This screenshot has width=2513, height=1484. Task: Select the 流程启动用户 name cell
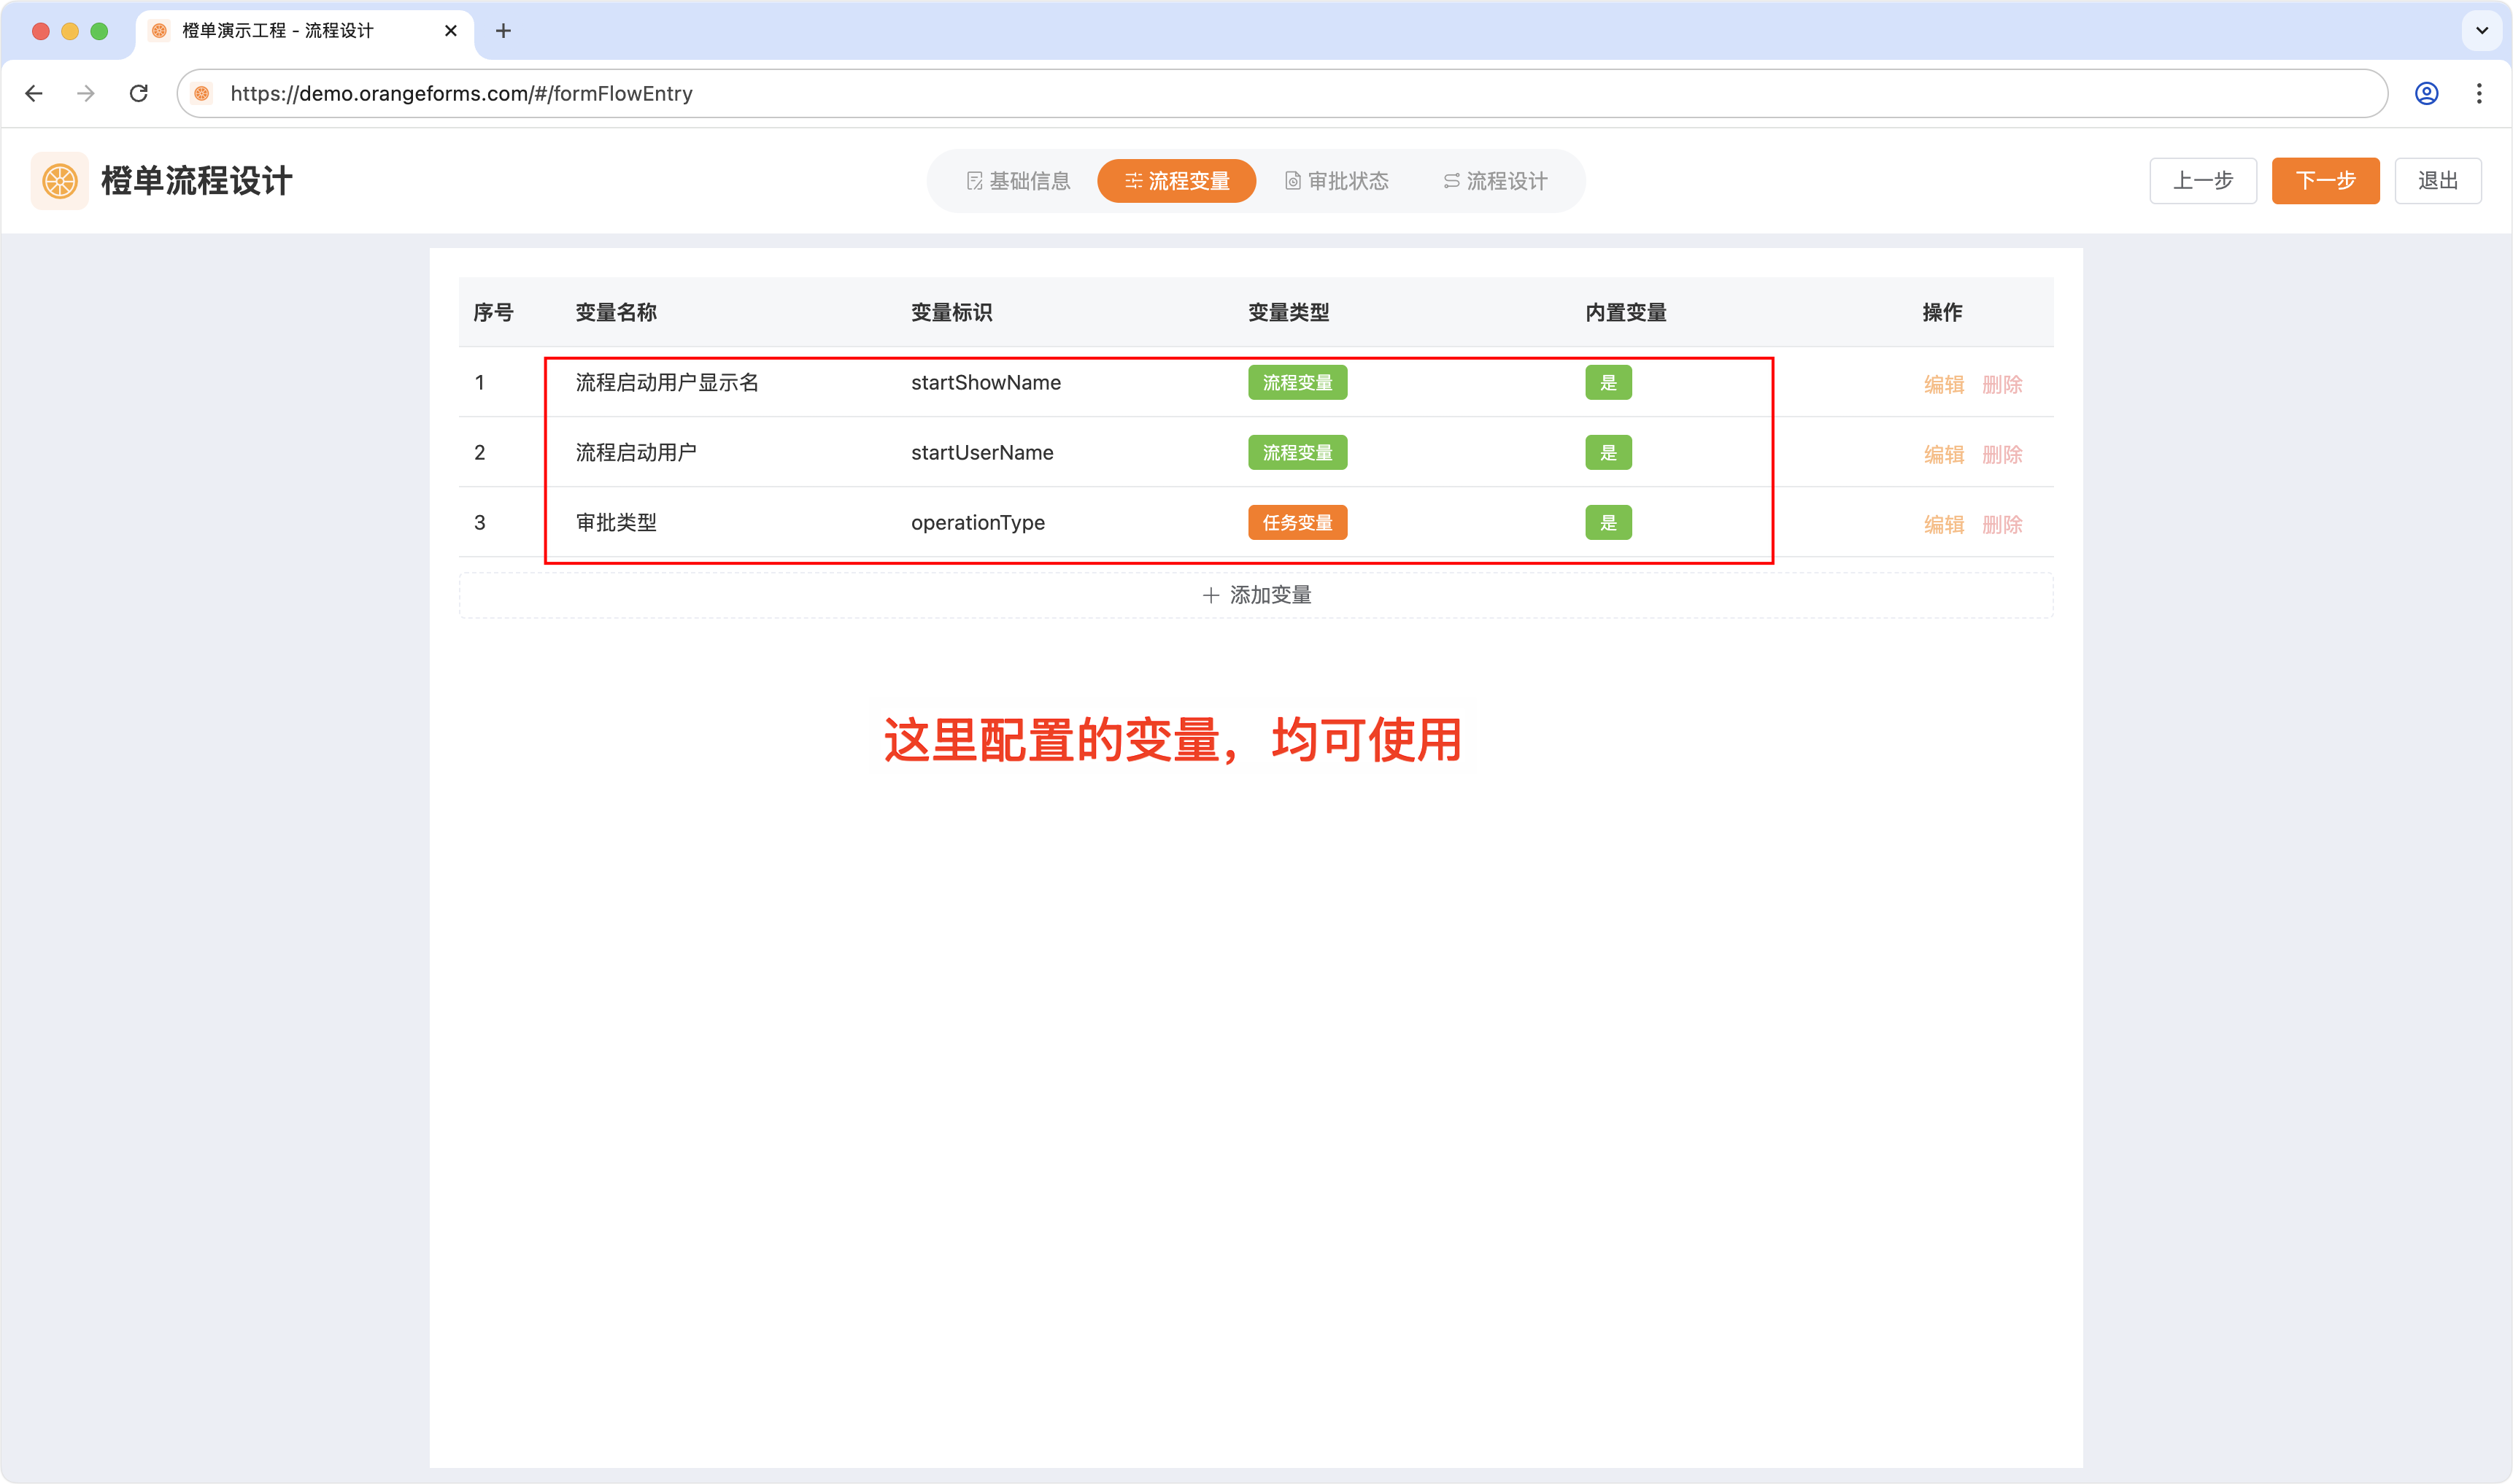point(636,453)
